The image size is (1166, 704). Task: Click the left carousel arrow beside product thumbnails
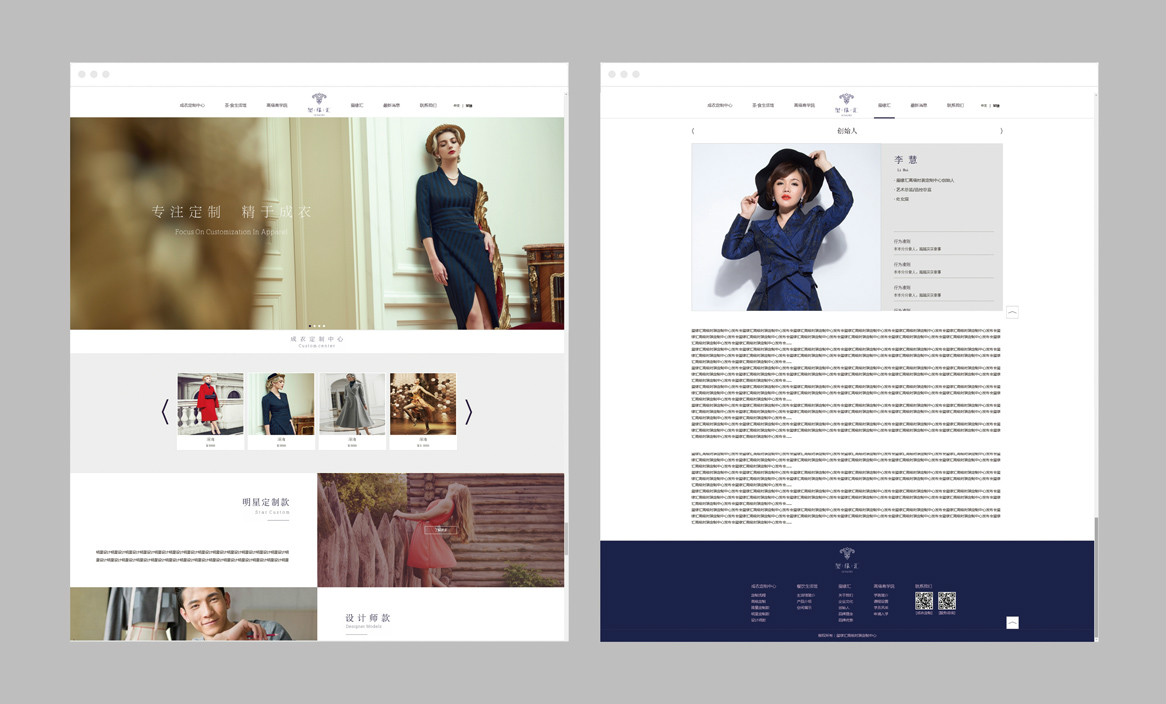(x=165, y=411)
